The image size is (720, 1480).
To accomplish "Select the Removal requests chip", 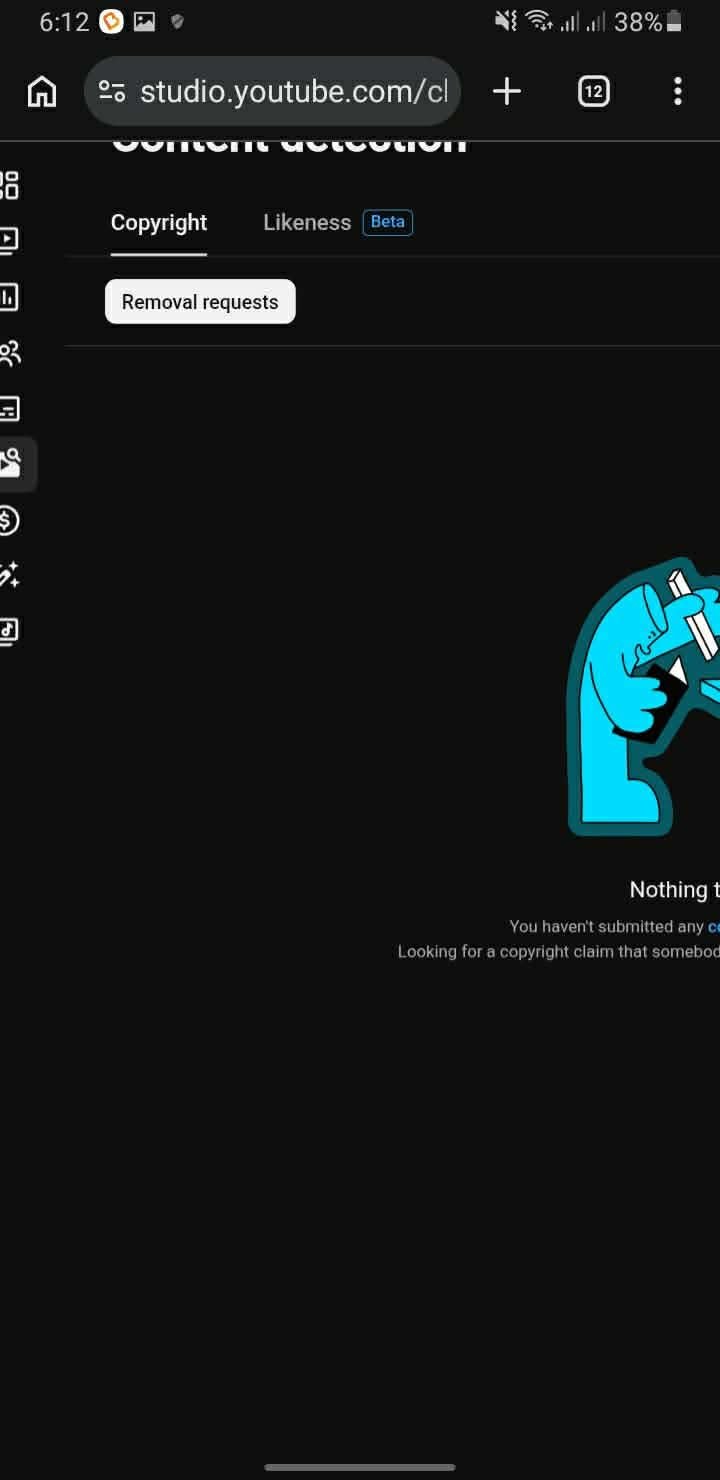I will click(200, 302).
